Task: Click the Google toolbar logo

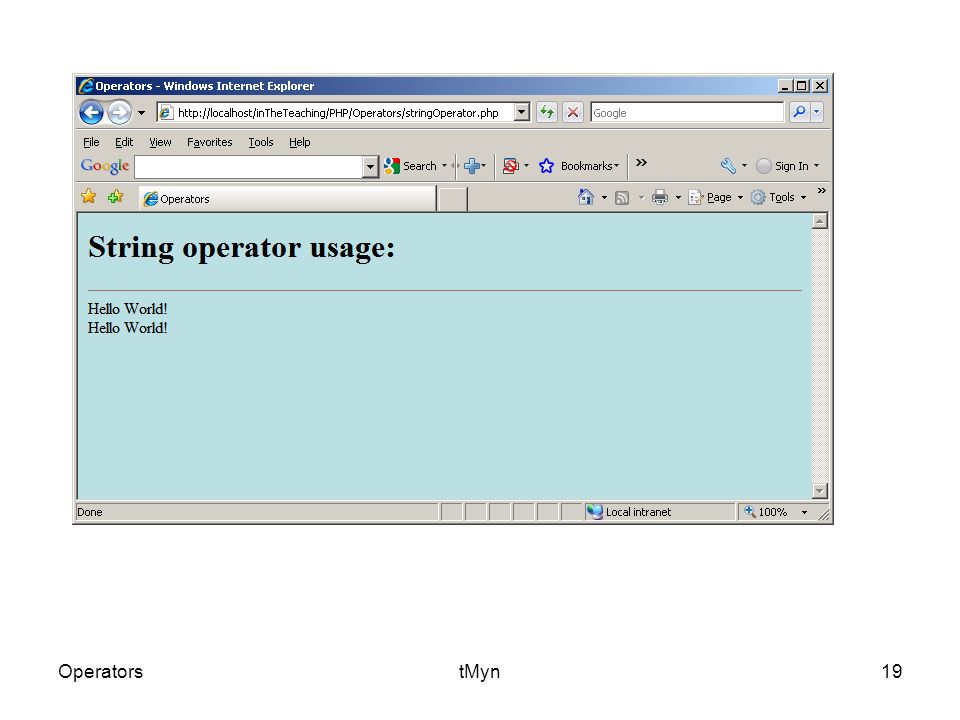Action: pyautogui.click(x=105, y=166)
